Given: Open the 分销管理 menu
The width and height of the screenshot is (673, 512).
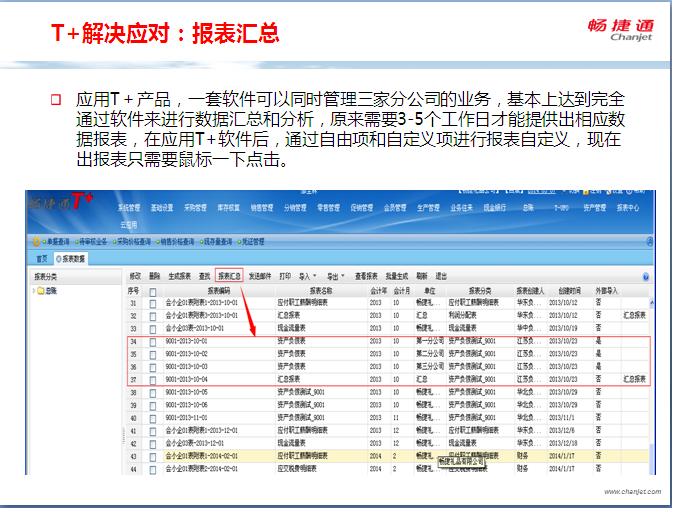Looking at the screenshot, I should click(295, 208).
